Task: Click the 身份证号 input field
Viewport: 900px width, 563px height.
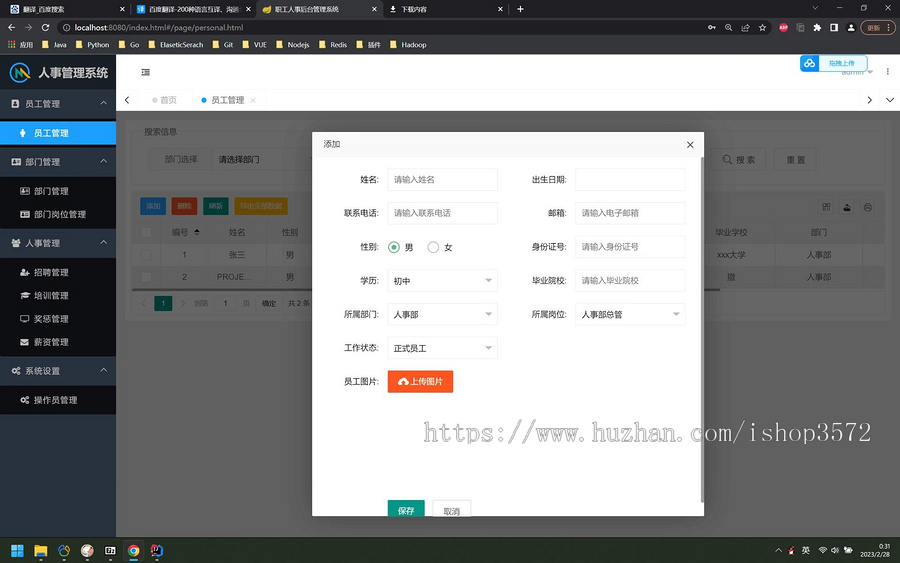Action: click(x=630, y=247)
